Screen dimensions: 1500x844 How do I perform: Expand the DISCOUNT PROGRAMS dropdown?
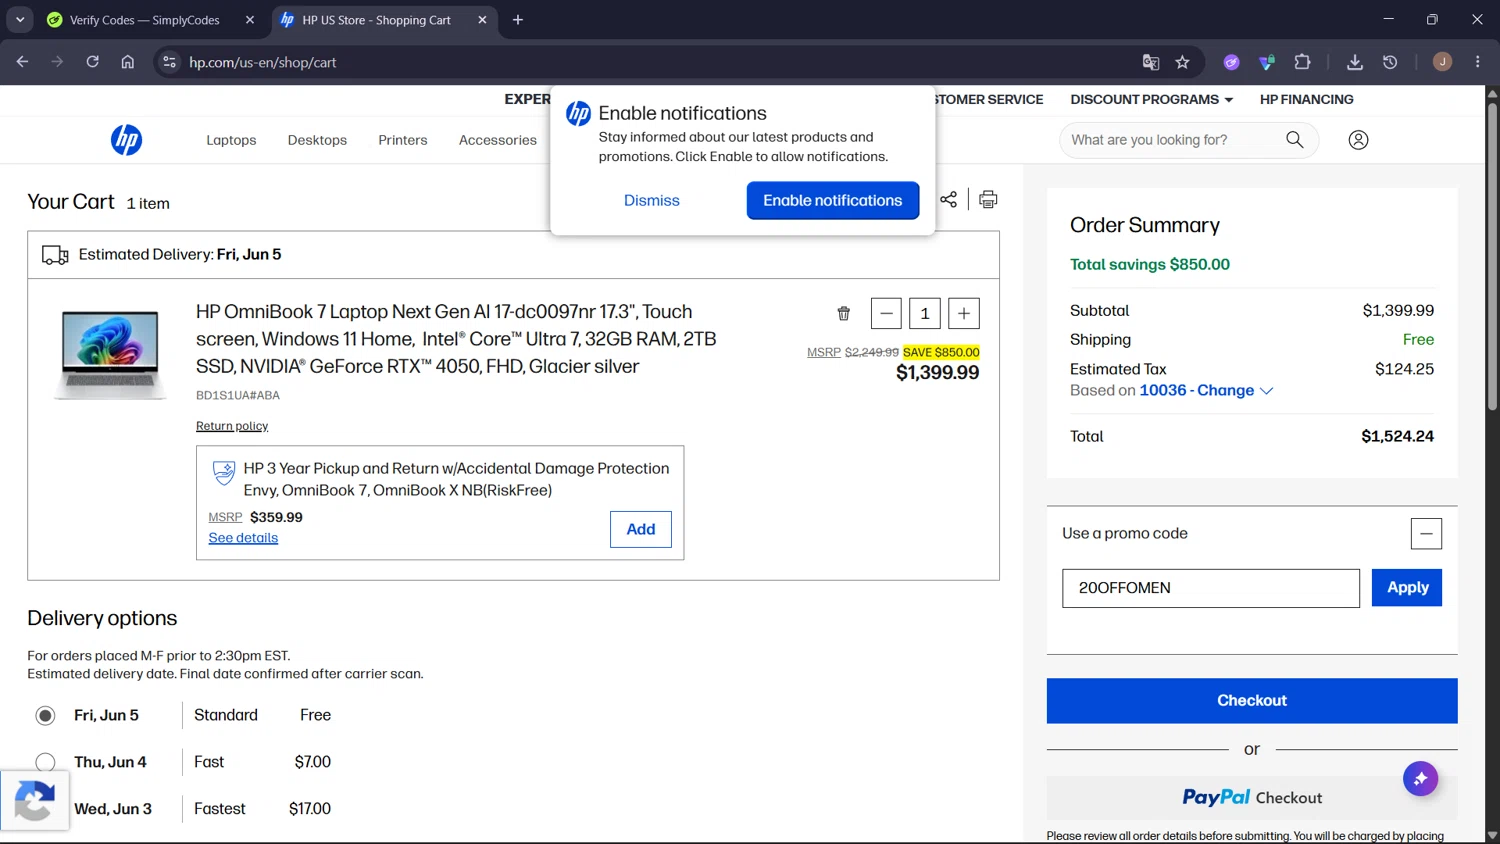point(1151,99)
